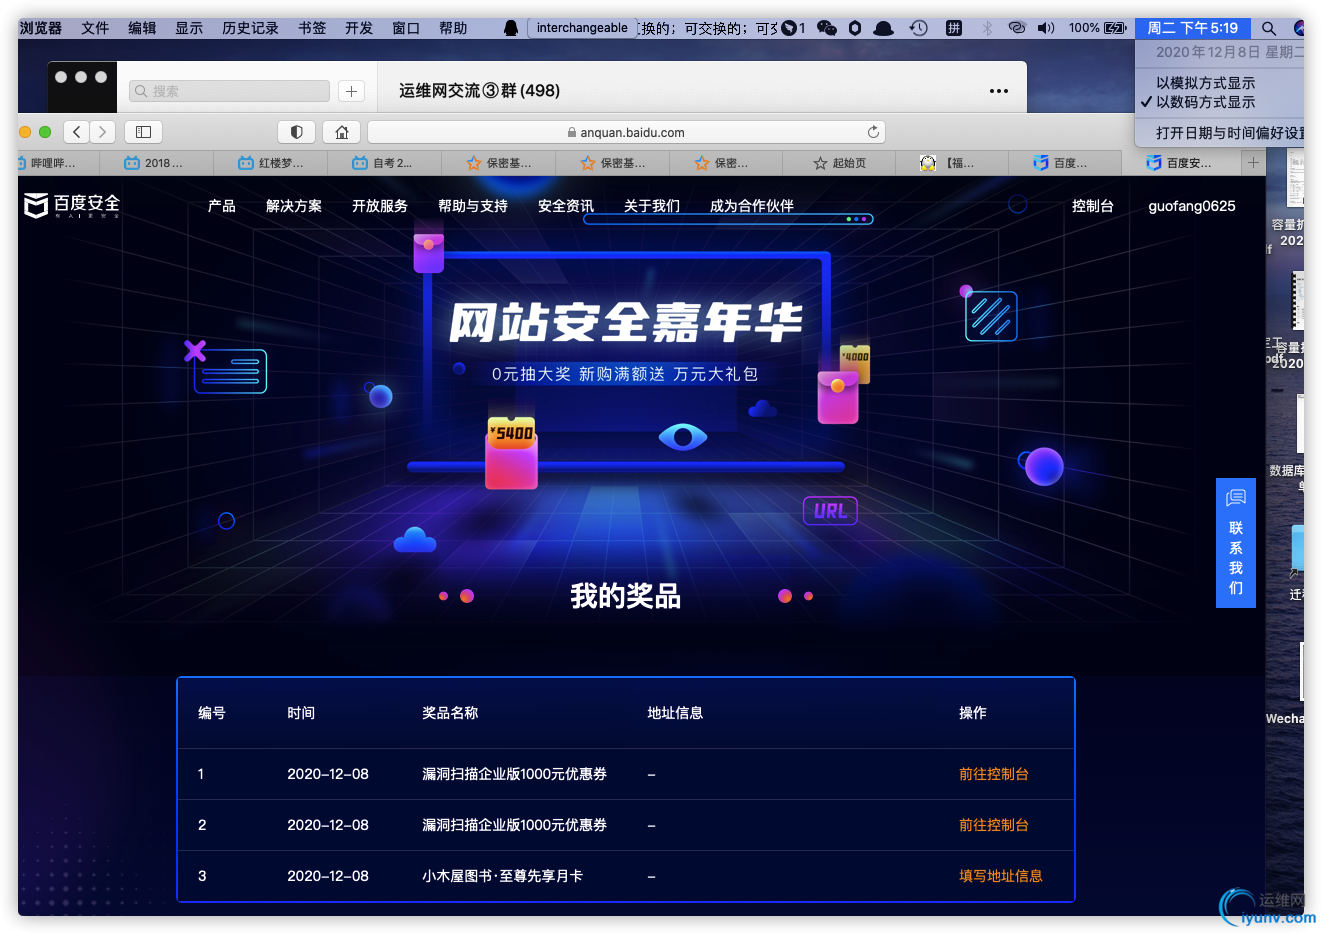Image resolution: width=1322 pixels, height=934 pixels.
Task: Add a new Safari tab with plus
Action: coord(1253,162)
